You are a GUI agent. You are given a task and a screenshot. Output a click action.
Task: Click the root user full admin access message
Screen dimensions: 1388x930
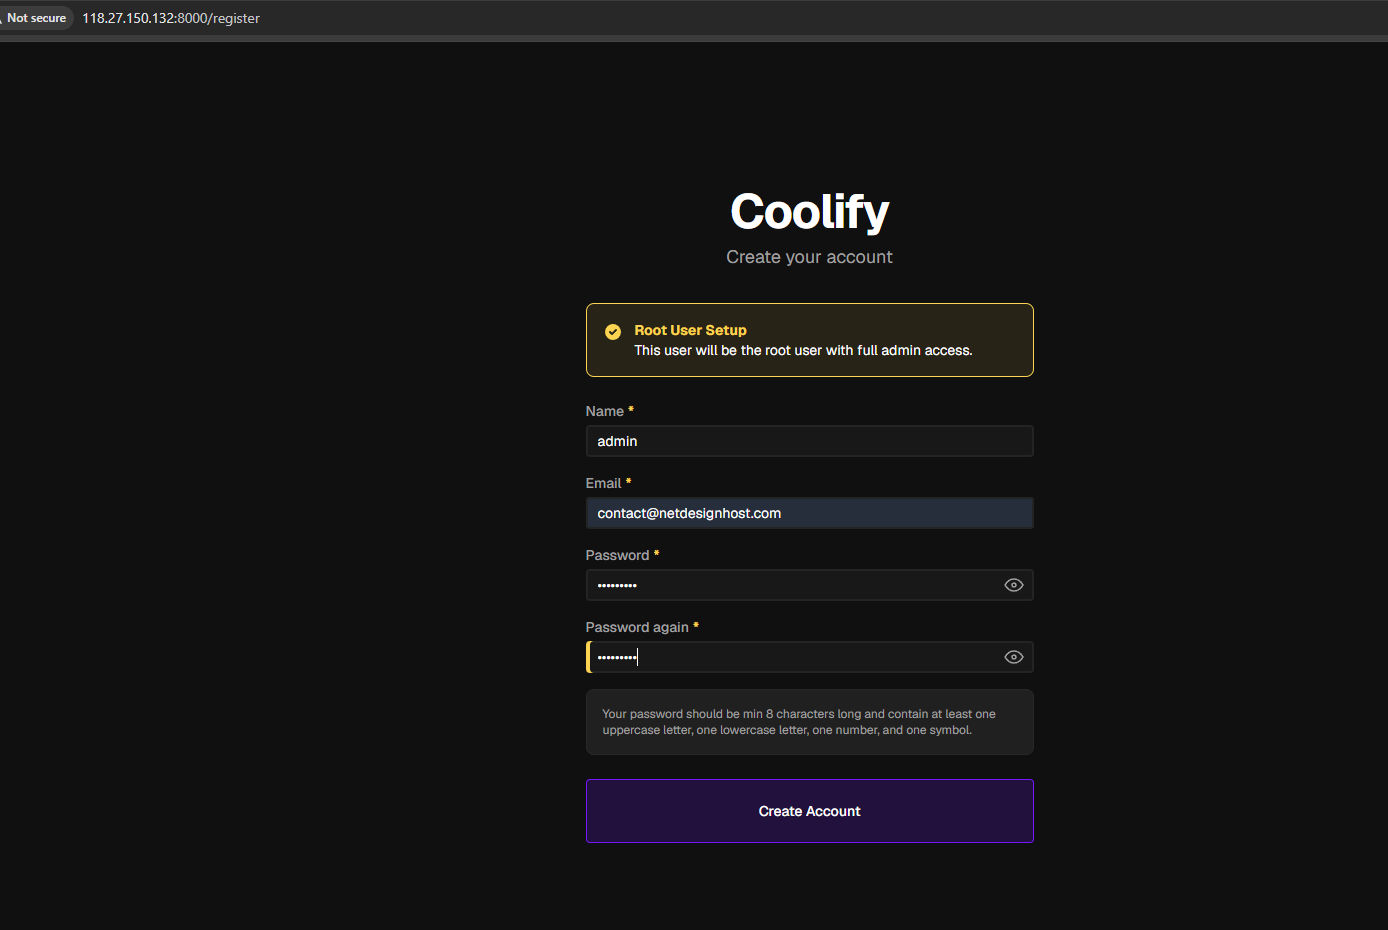[x=803, y=350]
